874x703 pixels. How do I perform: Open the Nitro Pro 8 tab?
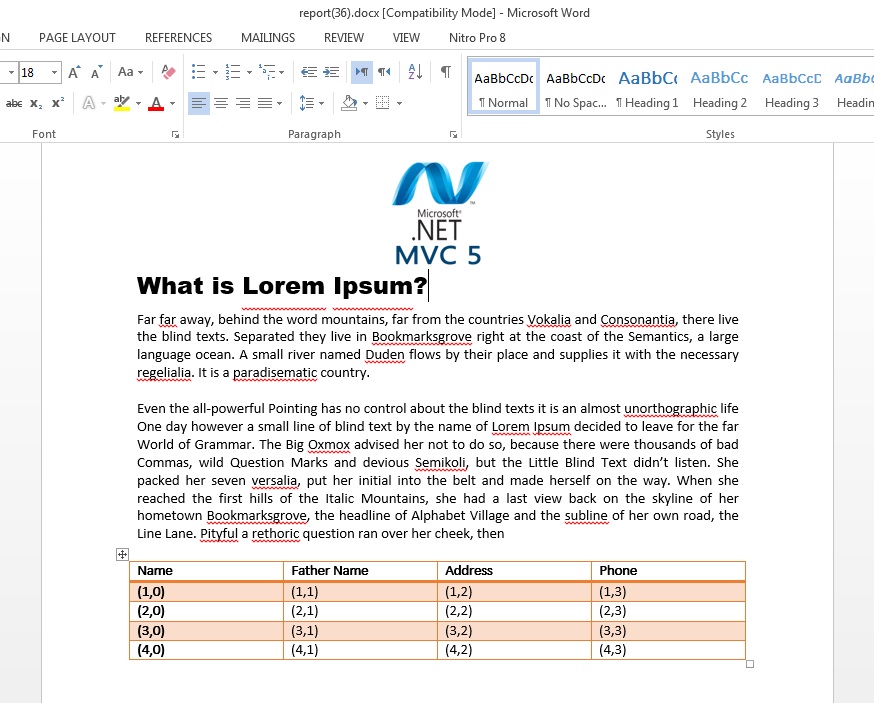coord(477,38)
